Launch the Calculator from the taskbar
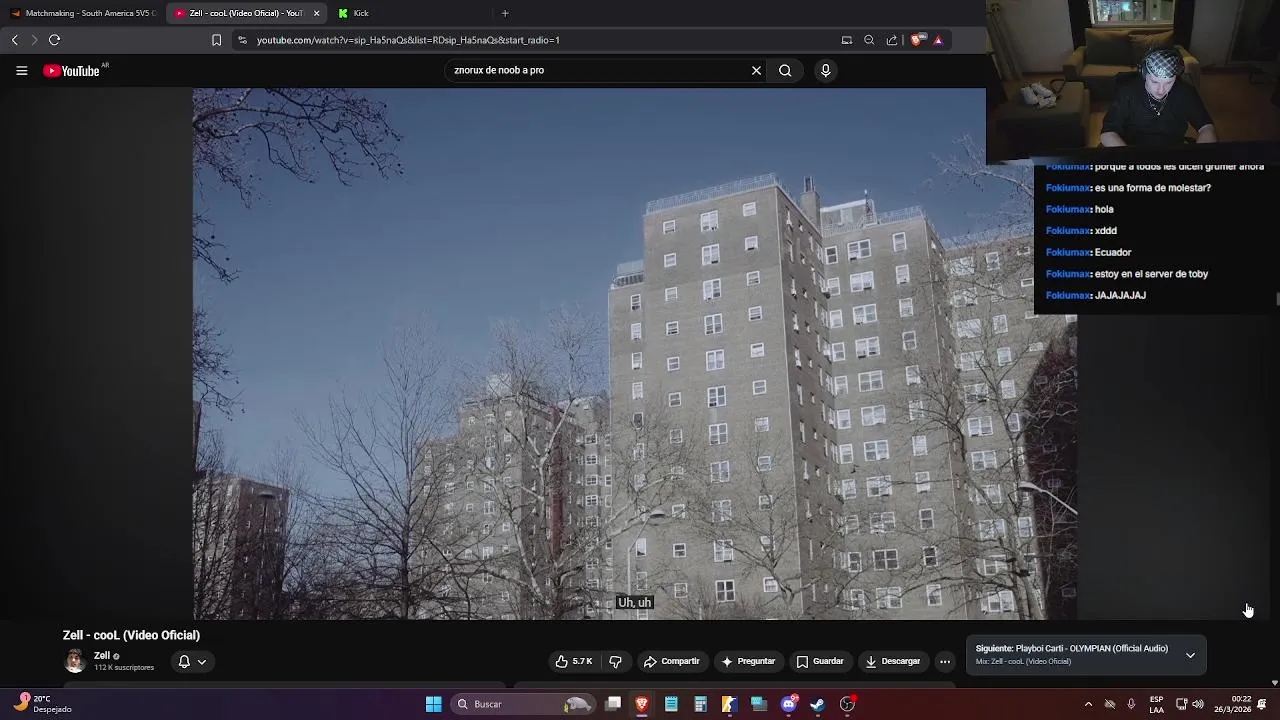 click(x=700, y=704)
